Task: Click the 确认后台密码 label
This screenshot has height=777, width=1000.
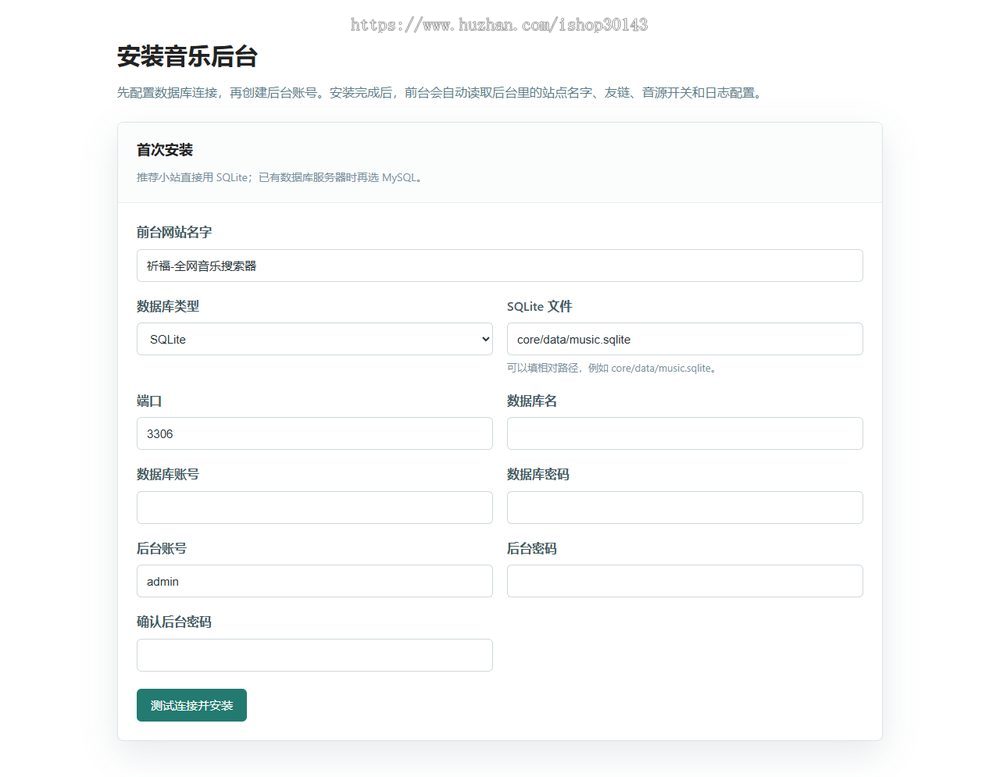Action: click(x=174, y=622)
